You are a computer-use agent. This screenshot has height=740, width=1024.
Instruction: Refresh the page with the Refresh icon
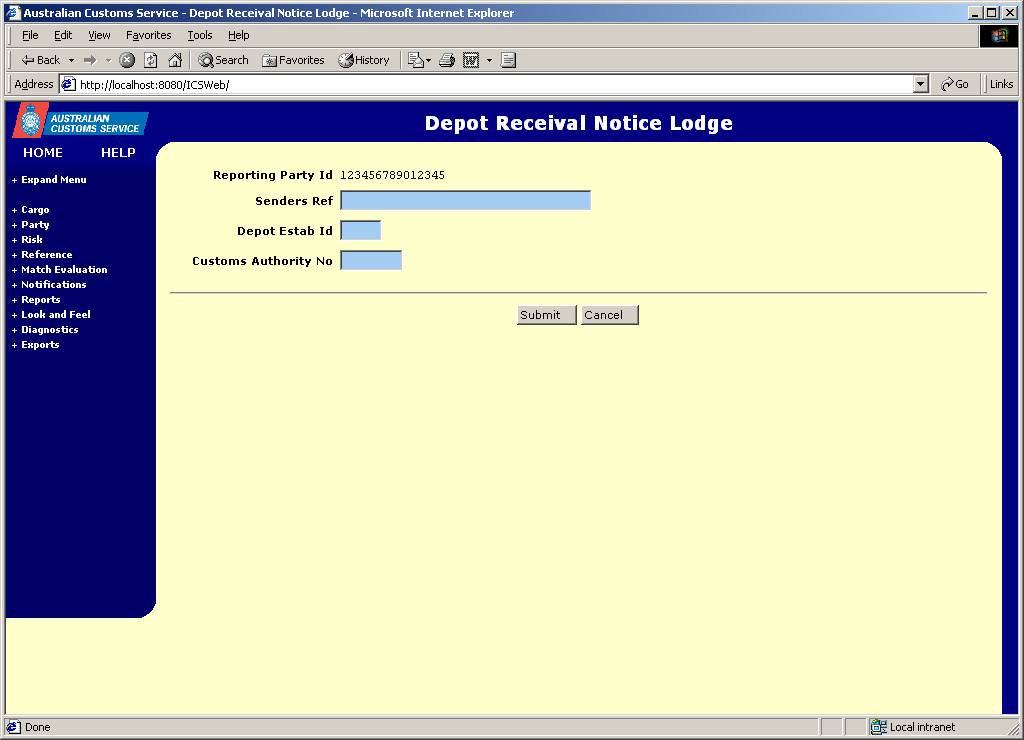(x=151, y=60)
